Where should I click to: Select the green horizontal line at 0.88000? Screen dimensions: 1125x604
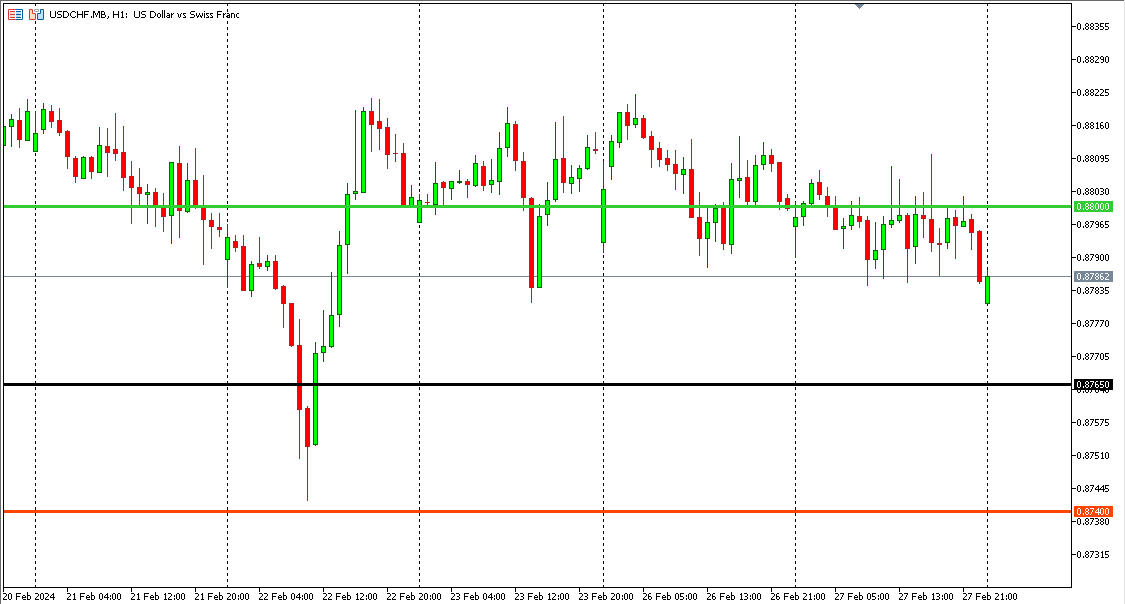[x=537, y=207]
